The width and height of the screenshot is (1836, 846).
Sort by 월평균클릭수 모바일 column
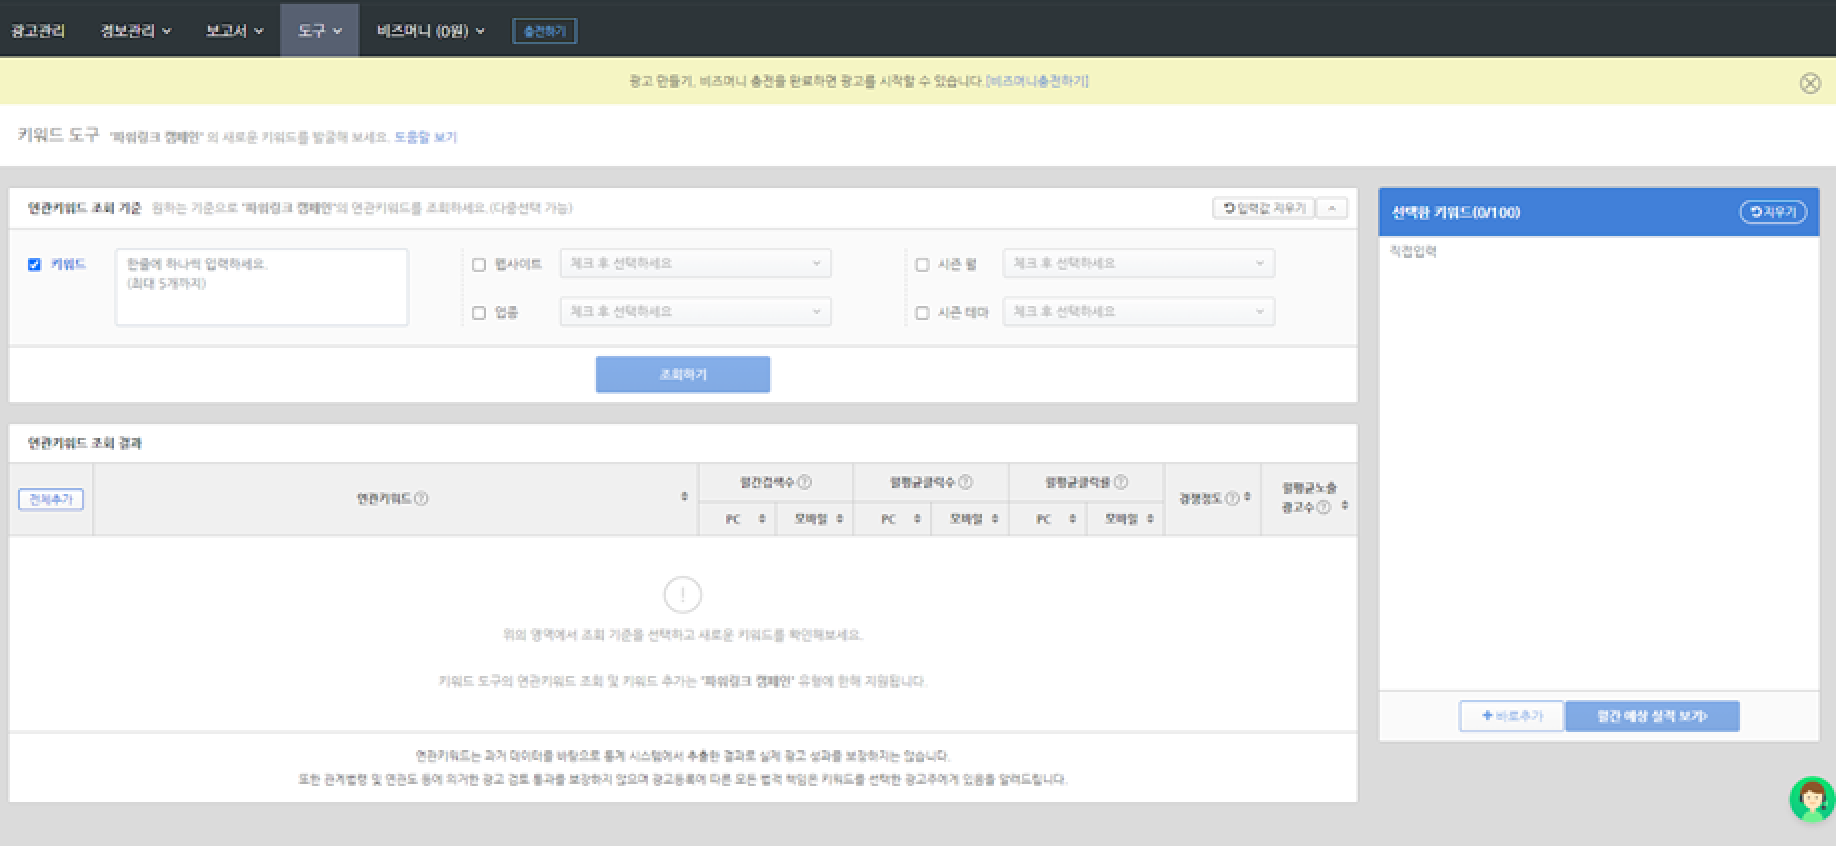pos(995,519)
